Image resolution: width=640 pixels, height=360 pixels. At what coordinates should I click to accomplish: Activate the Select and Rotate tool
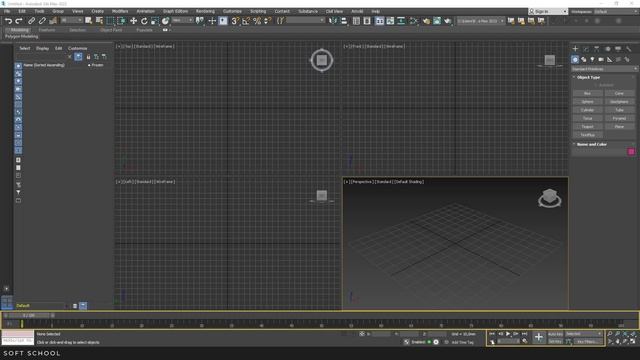pyautogui.click(x=144, y=21)
